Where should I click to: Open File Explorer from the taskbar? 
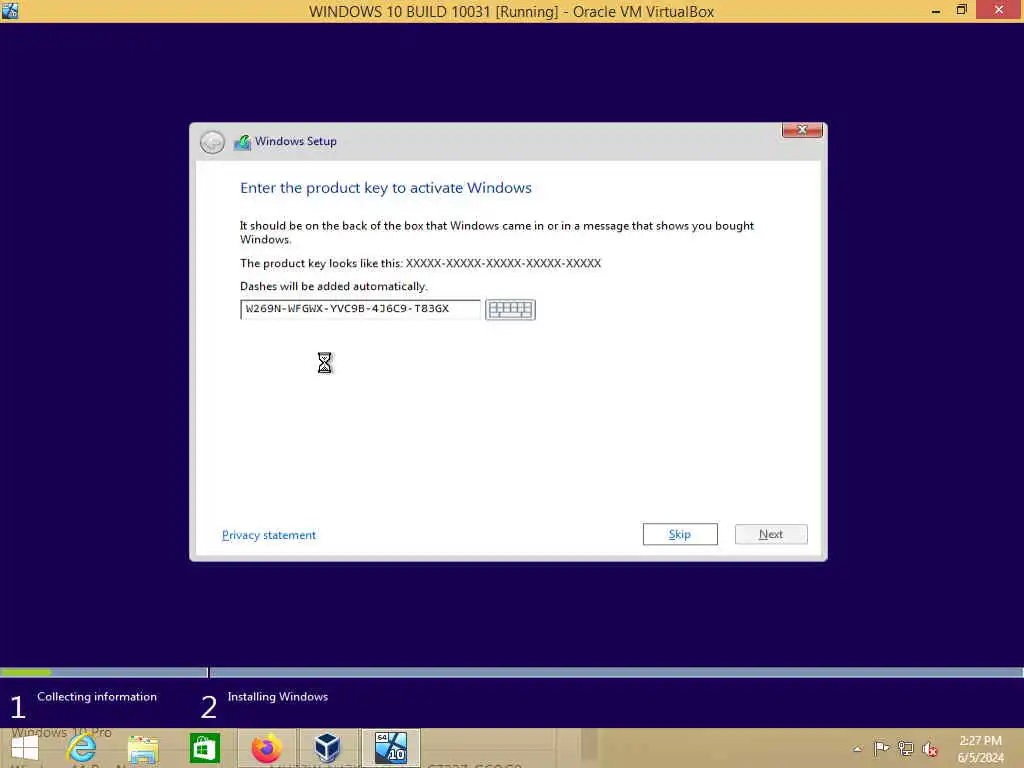(143, 748)
